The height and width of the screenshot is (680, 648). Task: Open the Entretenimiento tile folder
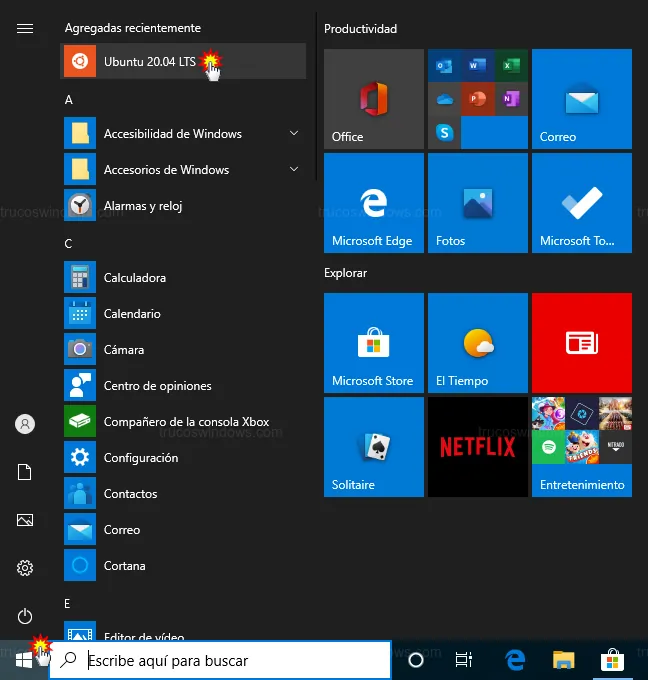coord(581,447)
